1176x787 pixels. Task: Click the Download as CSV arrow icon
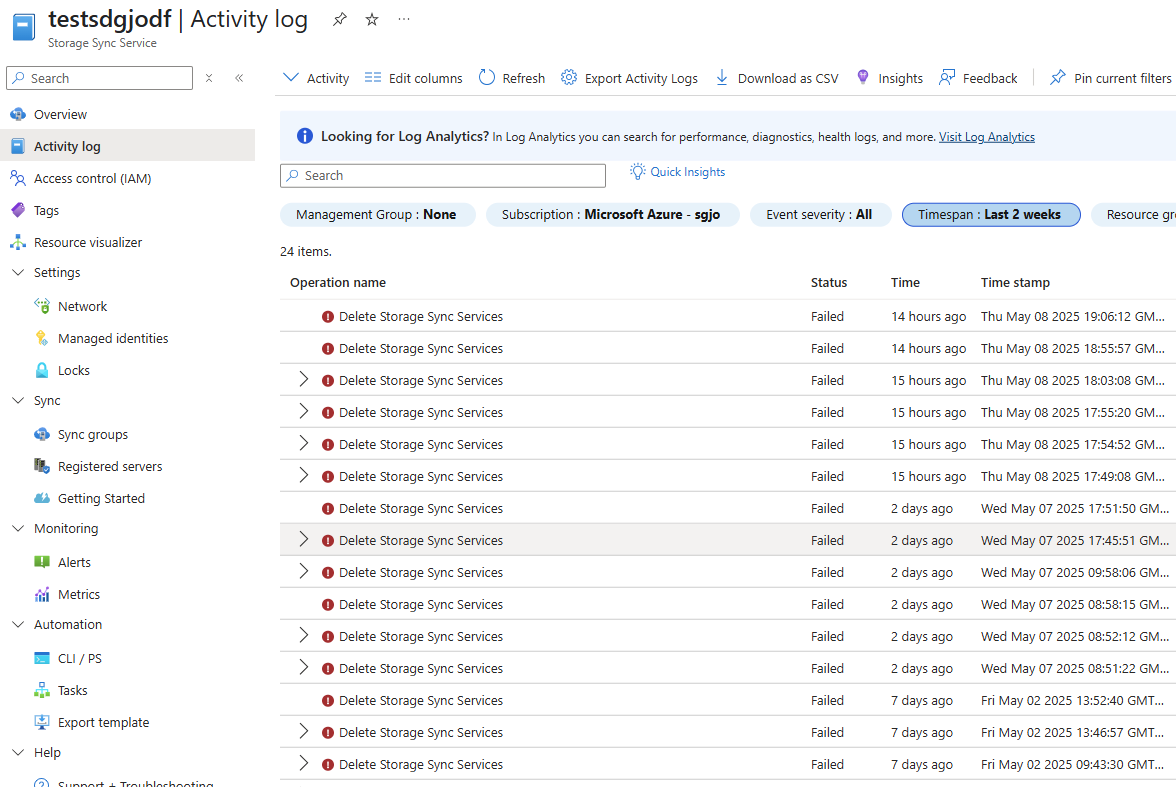pos(722,77)
